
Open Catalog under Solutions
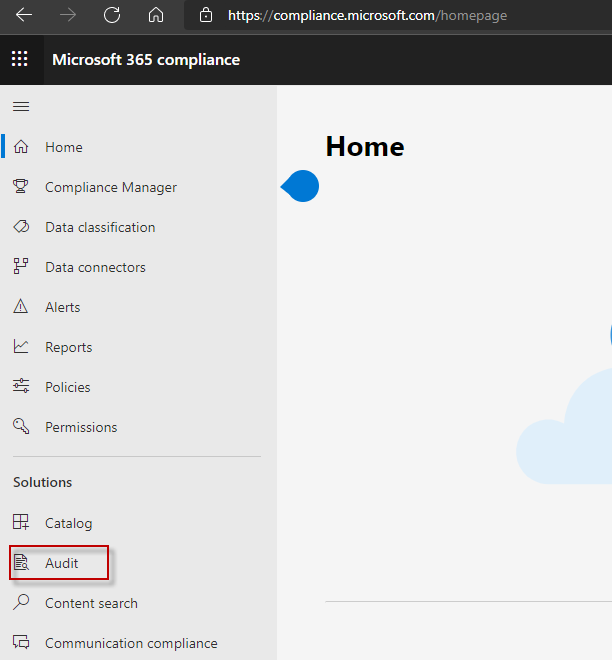[x=69, y=523]
